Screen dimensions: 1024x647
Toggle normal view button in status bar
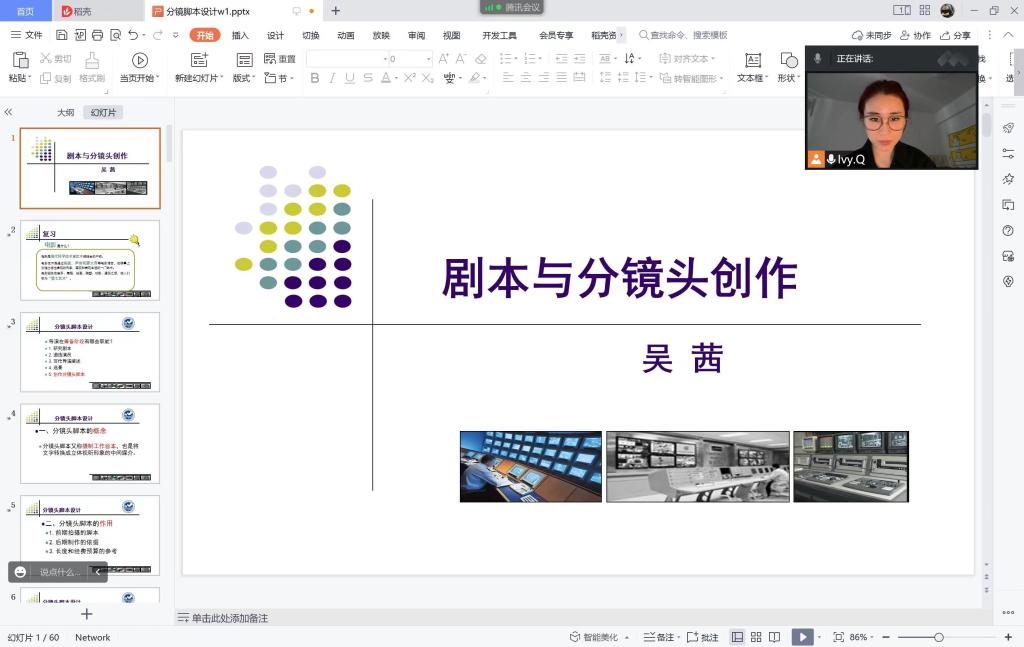click(737, 637)
